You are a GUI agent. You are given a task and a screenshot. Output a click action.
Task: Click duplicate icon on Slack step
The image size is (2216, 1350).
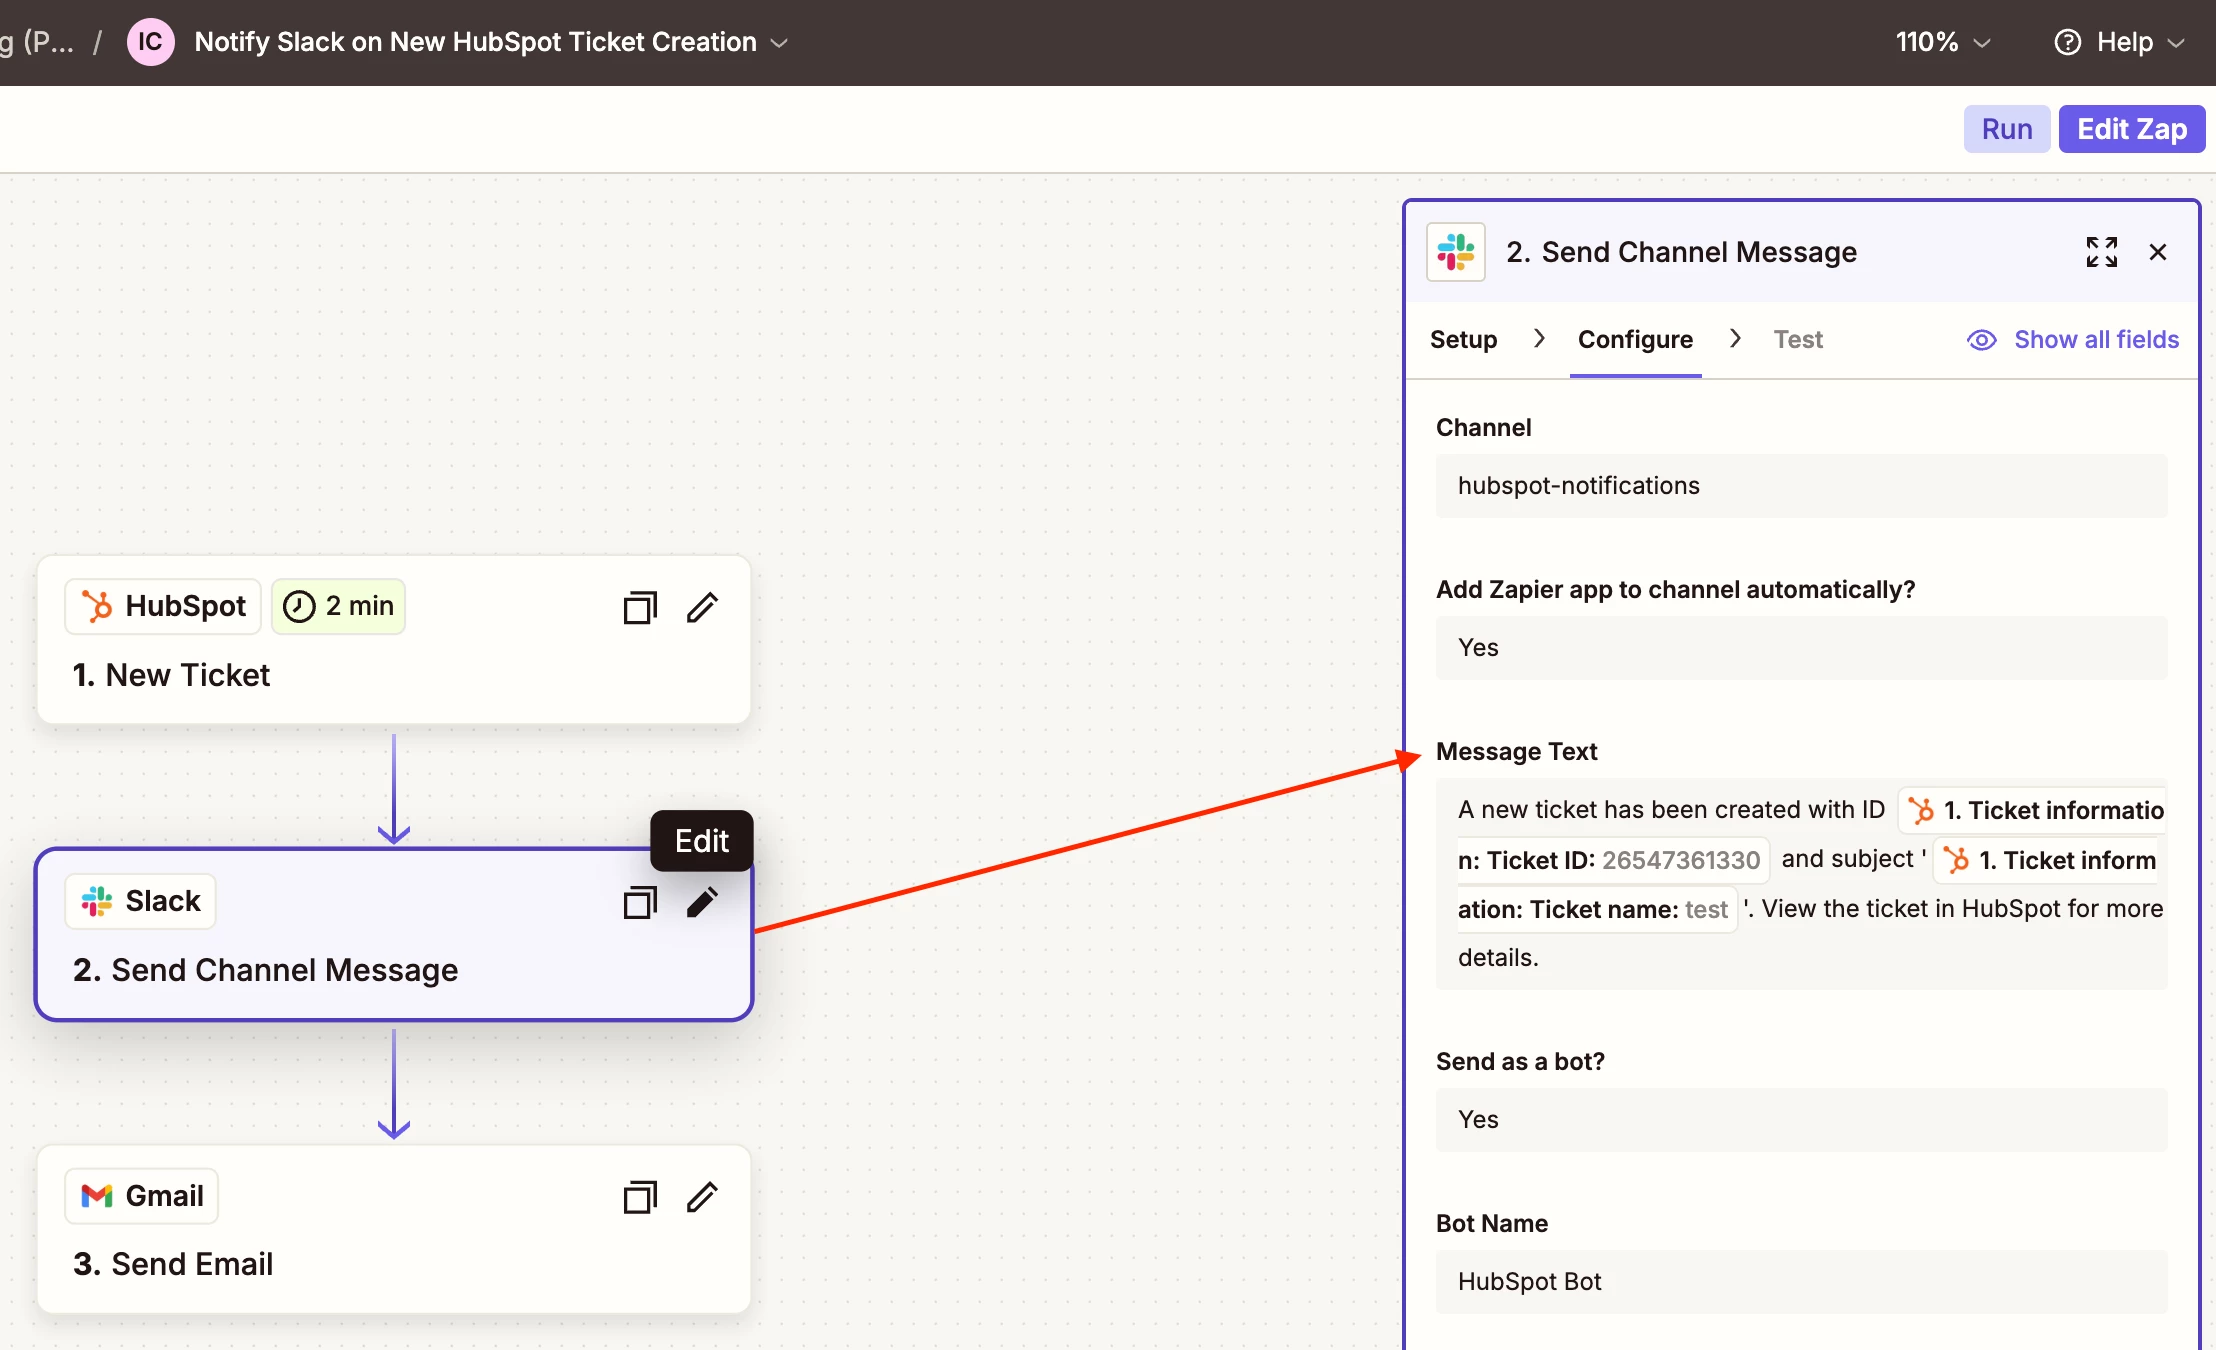(x=640, y=902)
